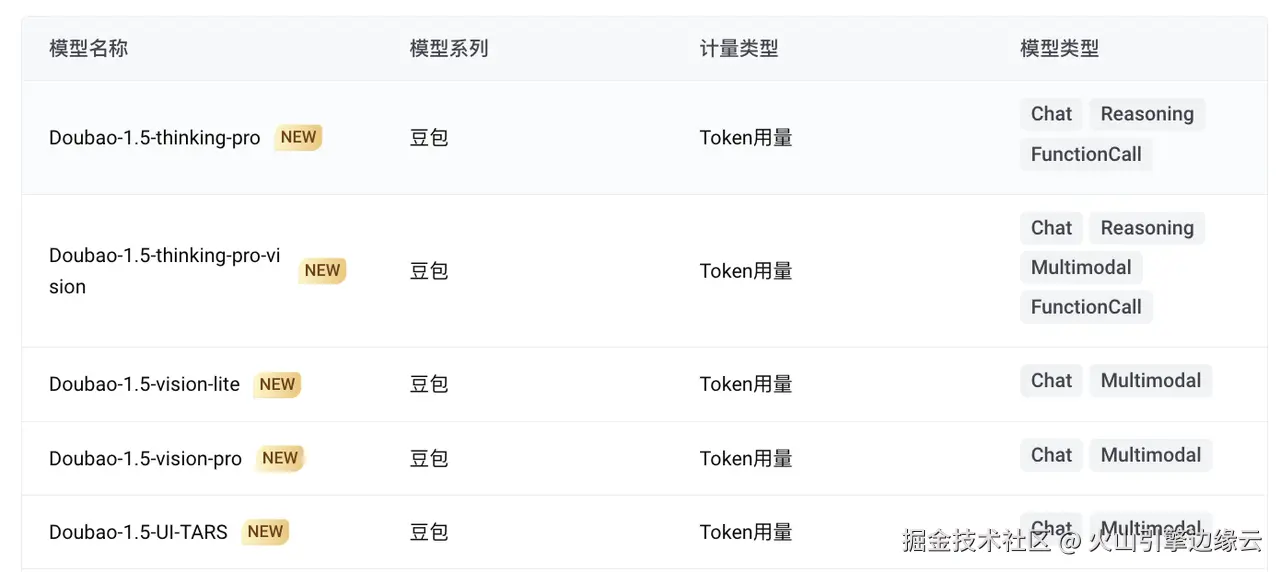The width and height of the screenshot is (1280, 572).
Task: Click the NEW badge beside Doubao-1.5-UI-TARS
Action: click(x=265, y=532)
